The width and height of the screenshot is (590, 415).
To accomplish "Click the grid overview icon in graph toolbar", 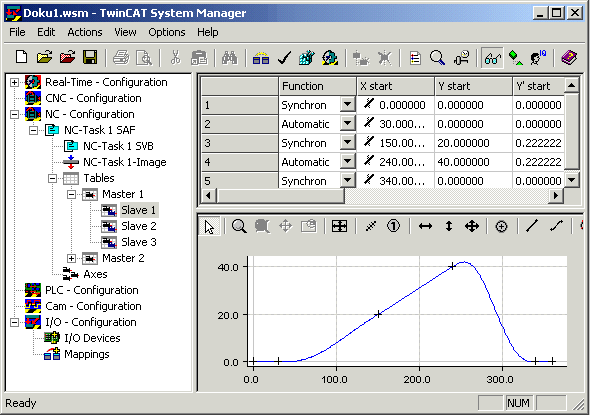I will click(x=339, y=226).
